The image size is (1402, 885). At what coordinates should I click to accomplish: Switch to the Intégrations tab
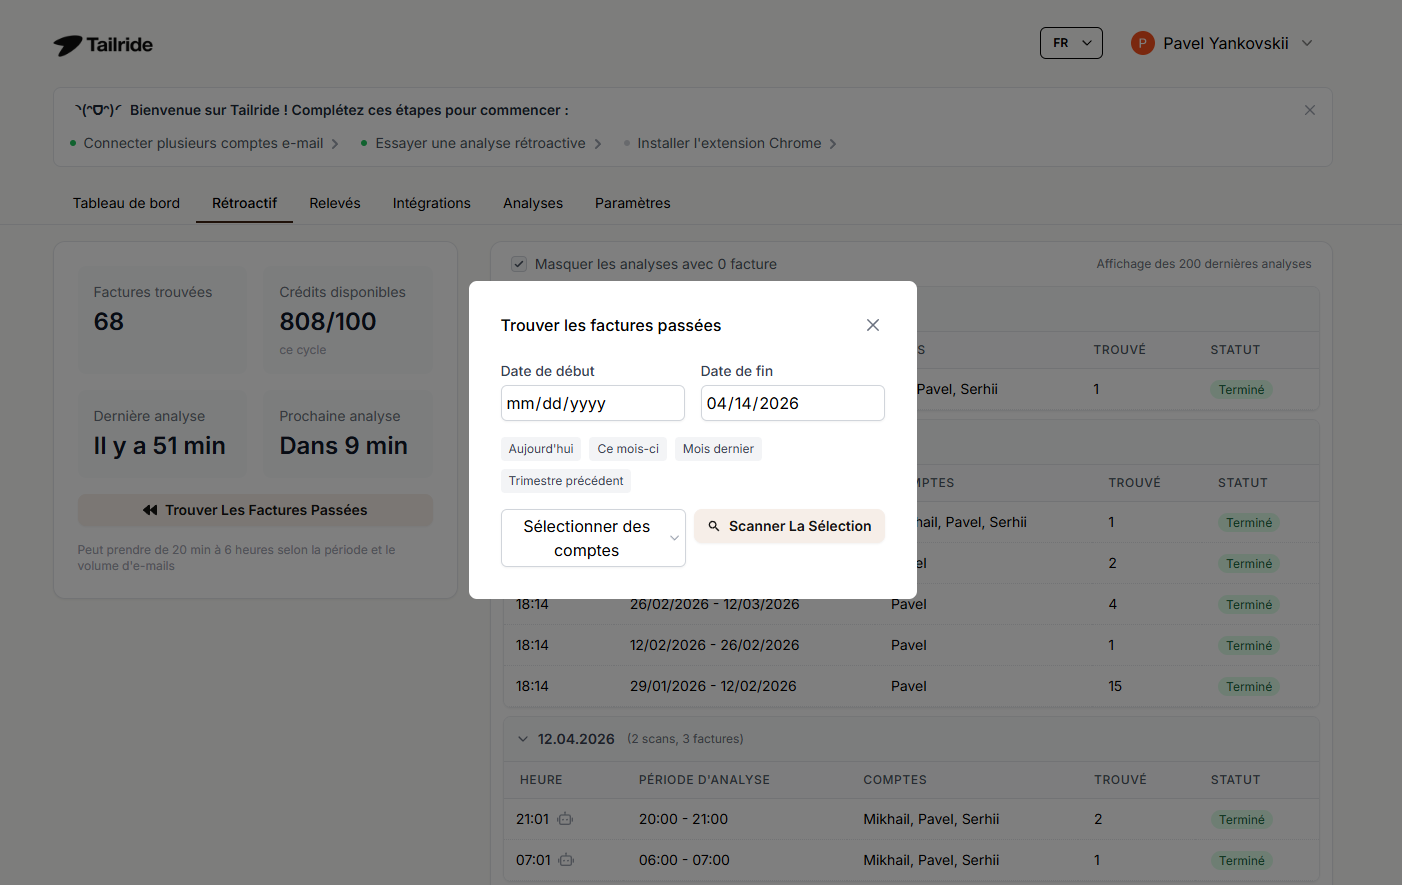pos(431,203)
